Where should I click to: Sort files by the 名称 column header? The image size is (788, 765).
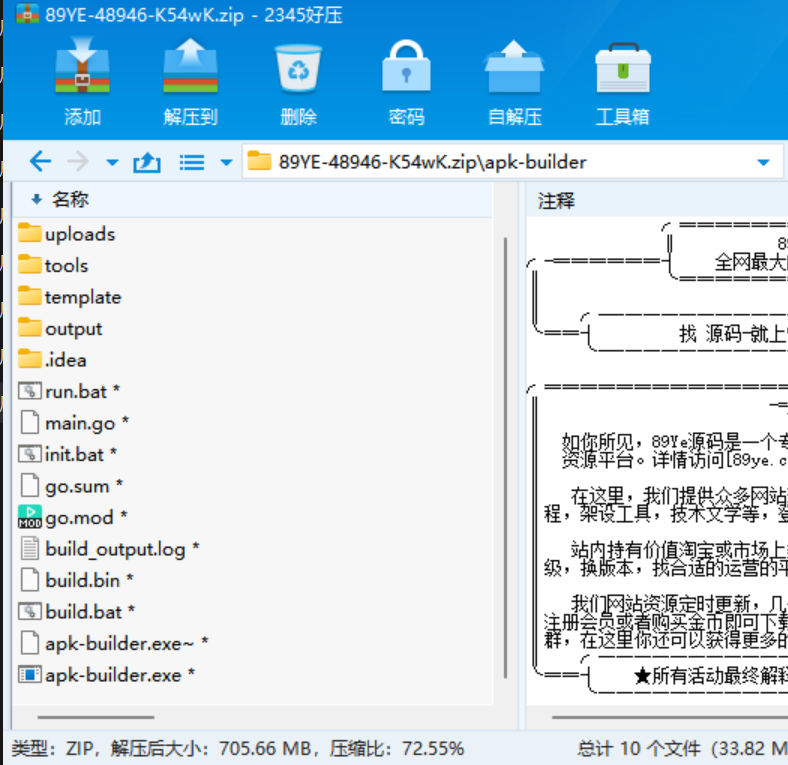[x=70, y=200]
